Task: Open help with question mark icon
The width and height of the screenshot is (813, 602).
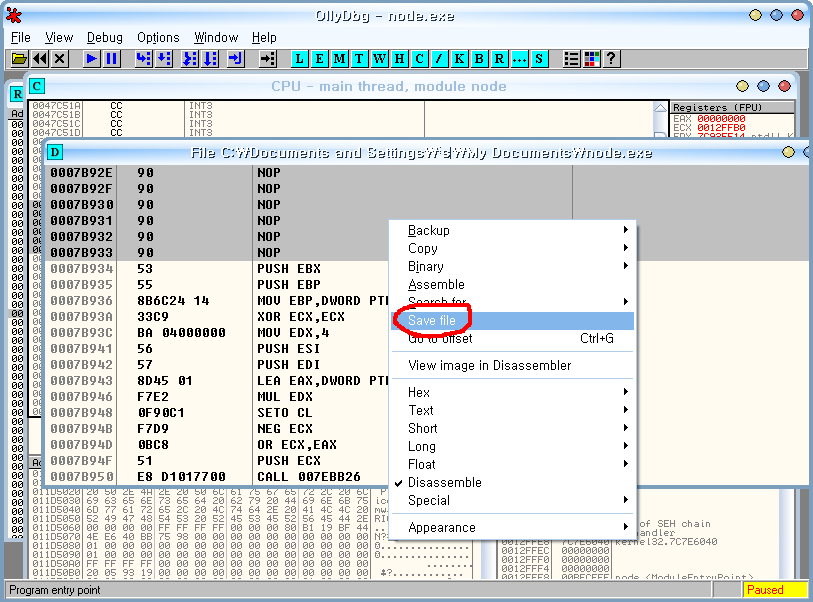Action: pyautogui.click(x=611, y=59)
